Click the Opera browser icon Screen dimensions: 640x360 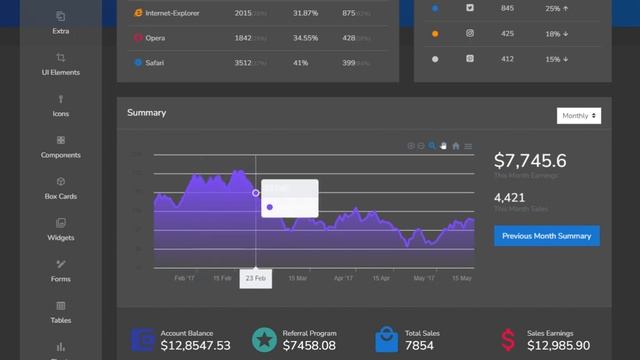(138, 38)
